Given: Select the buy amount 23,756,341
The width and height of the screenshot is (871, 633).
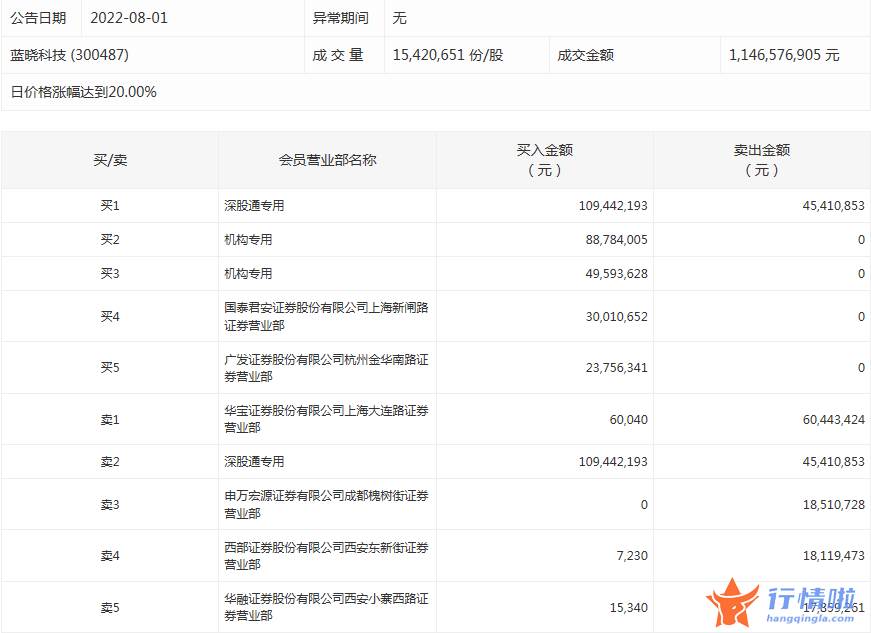Looking at the screenshot, I should 617,368.
